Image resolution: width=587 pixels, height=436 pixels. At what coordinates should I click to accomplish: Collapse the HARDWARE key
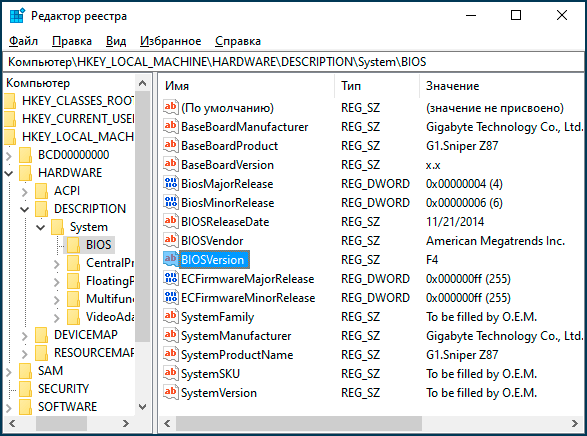9,173
